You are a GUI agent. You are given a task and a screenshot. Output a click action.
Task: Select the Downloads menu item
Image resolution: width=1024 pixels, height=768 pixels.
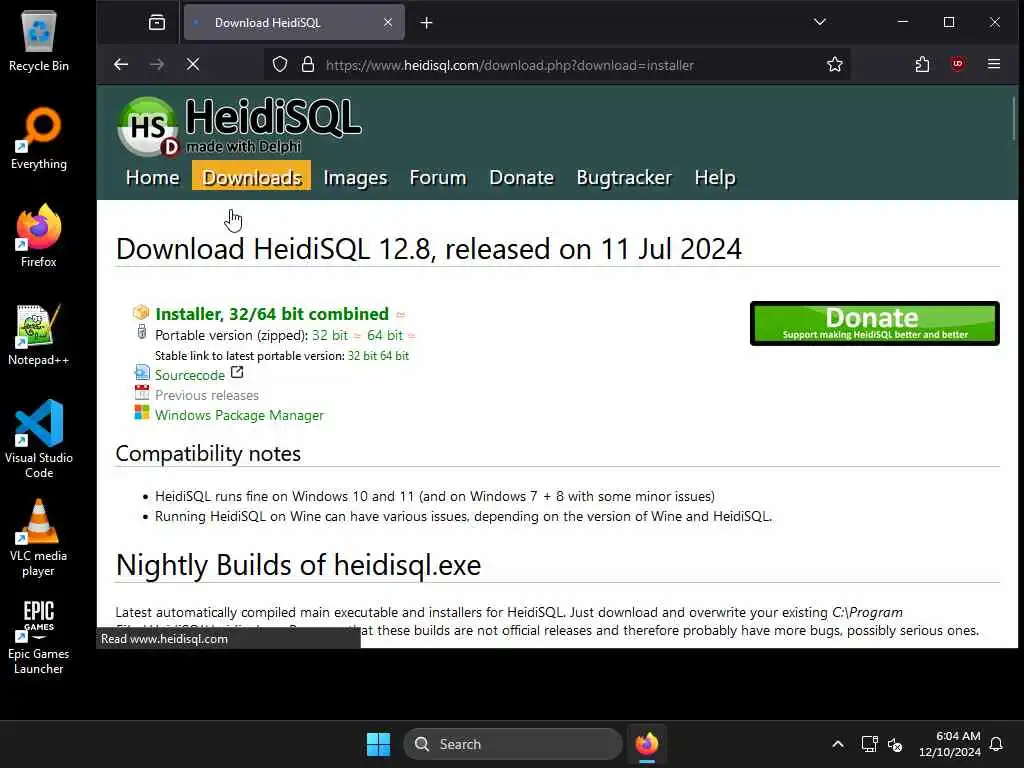tap(251, 177)
